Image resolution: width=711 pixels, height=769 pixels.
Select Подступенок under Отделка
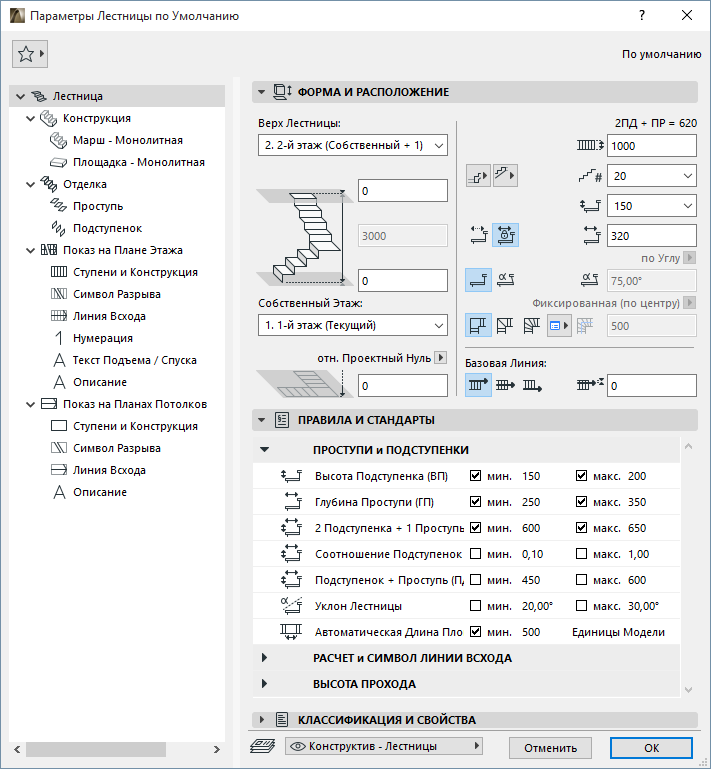tap(107, 228)
